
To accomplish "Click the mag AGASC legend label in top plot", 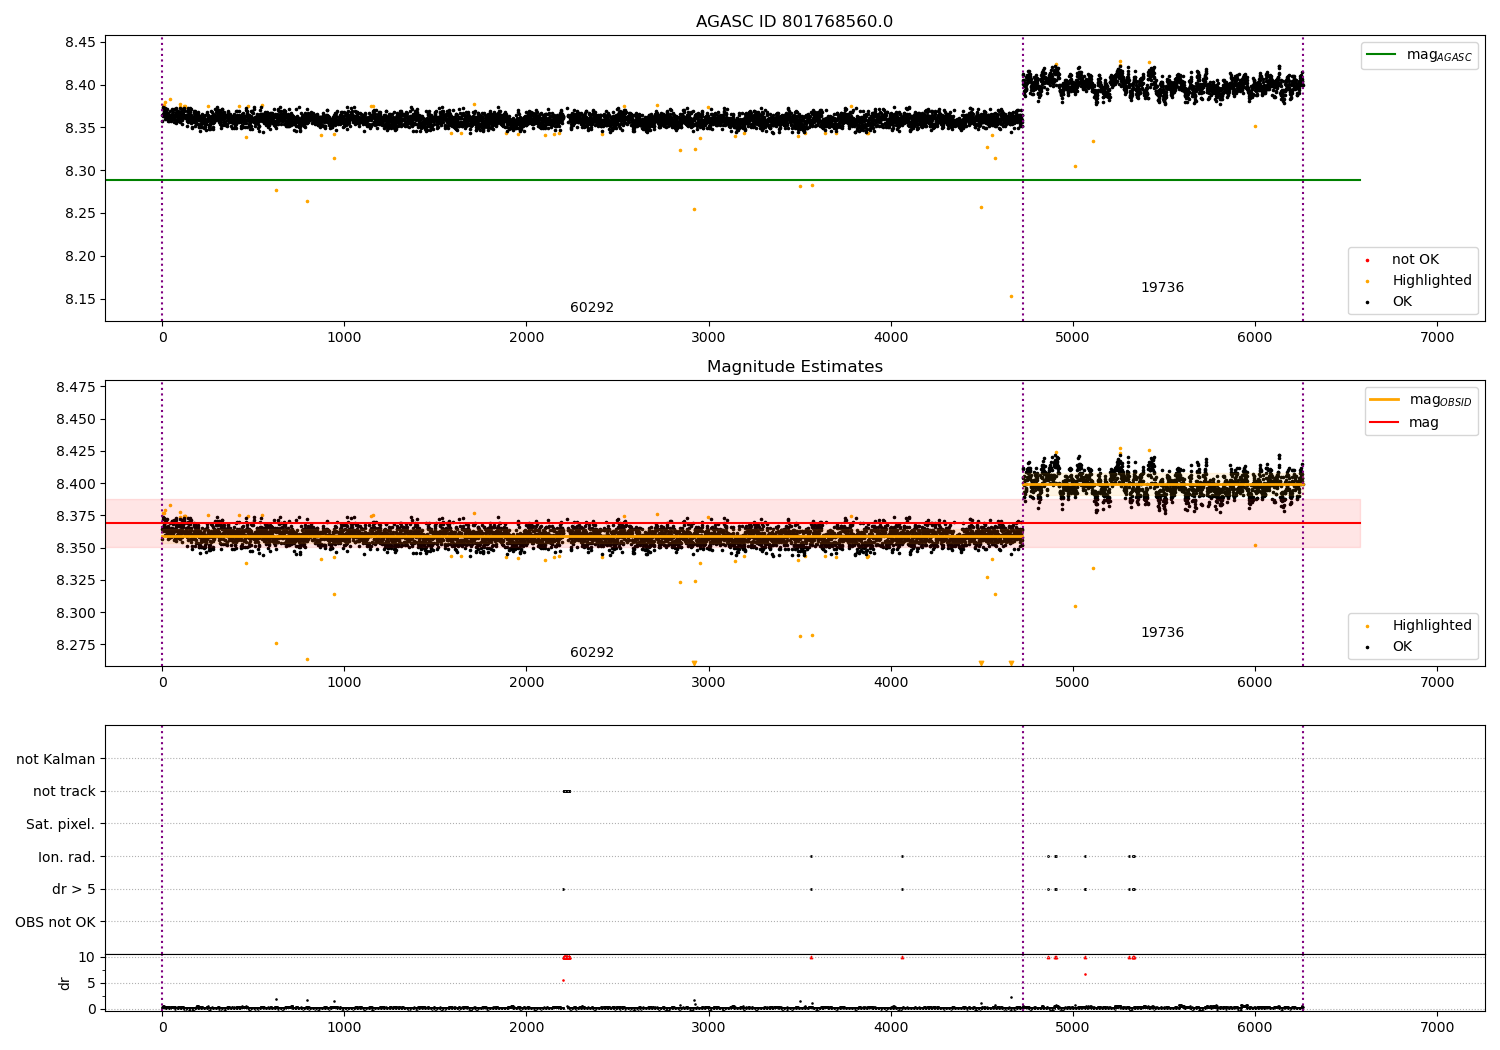I will tap(1439, 56).
